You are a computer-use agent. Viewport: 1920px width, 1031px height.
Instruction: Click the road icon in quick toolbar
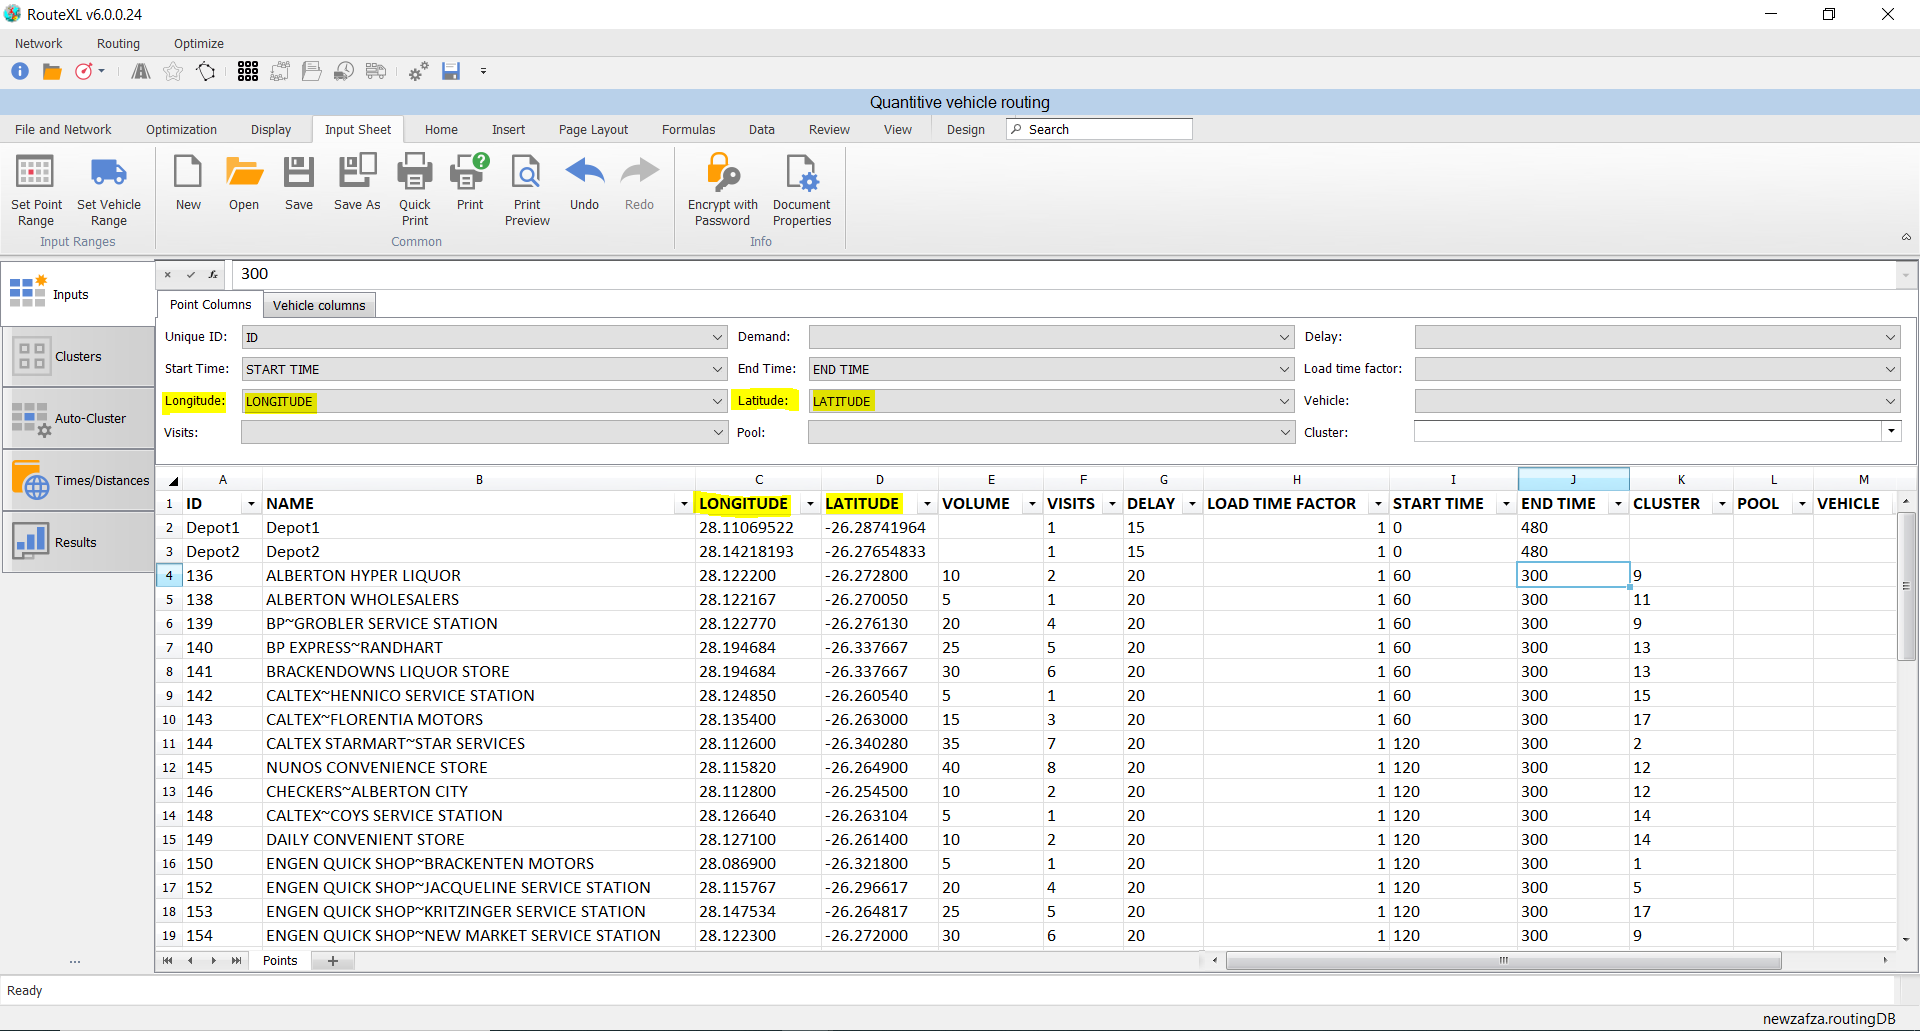[141, 71]
